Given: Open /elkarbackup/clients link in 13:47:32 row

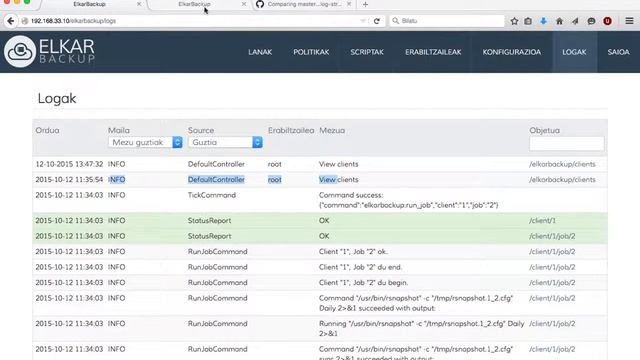Looking at the screenshot, I should tap(562, 164).
